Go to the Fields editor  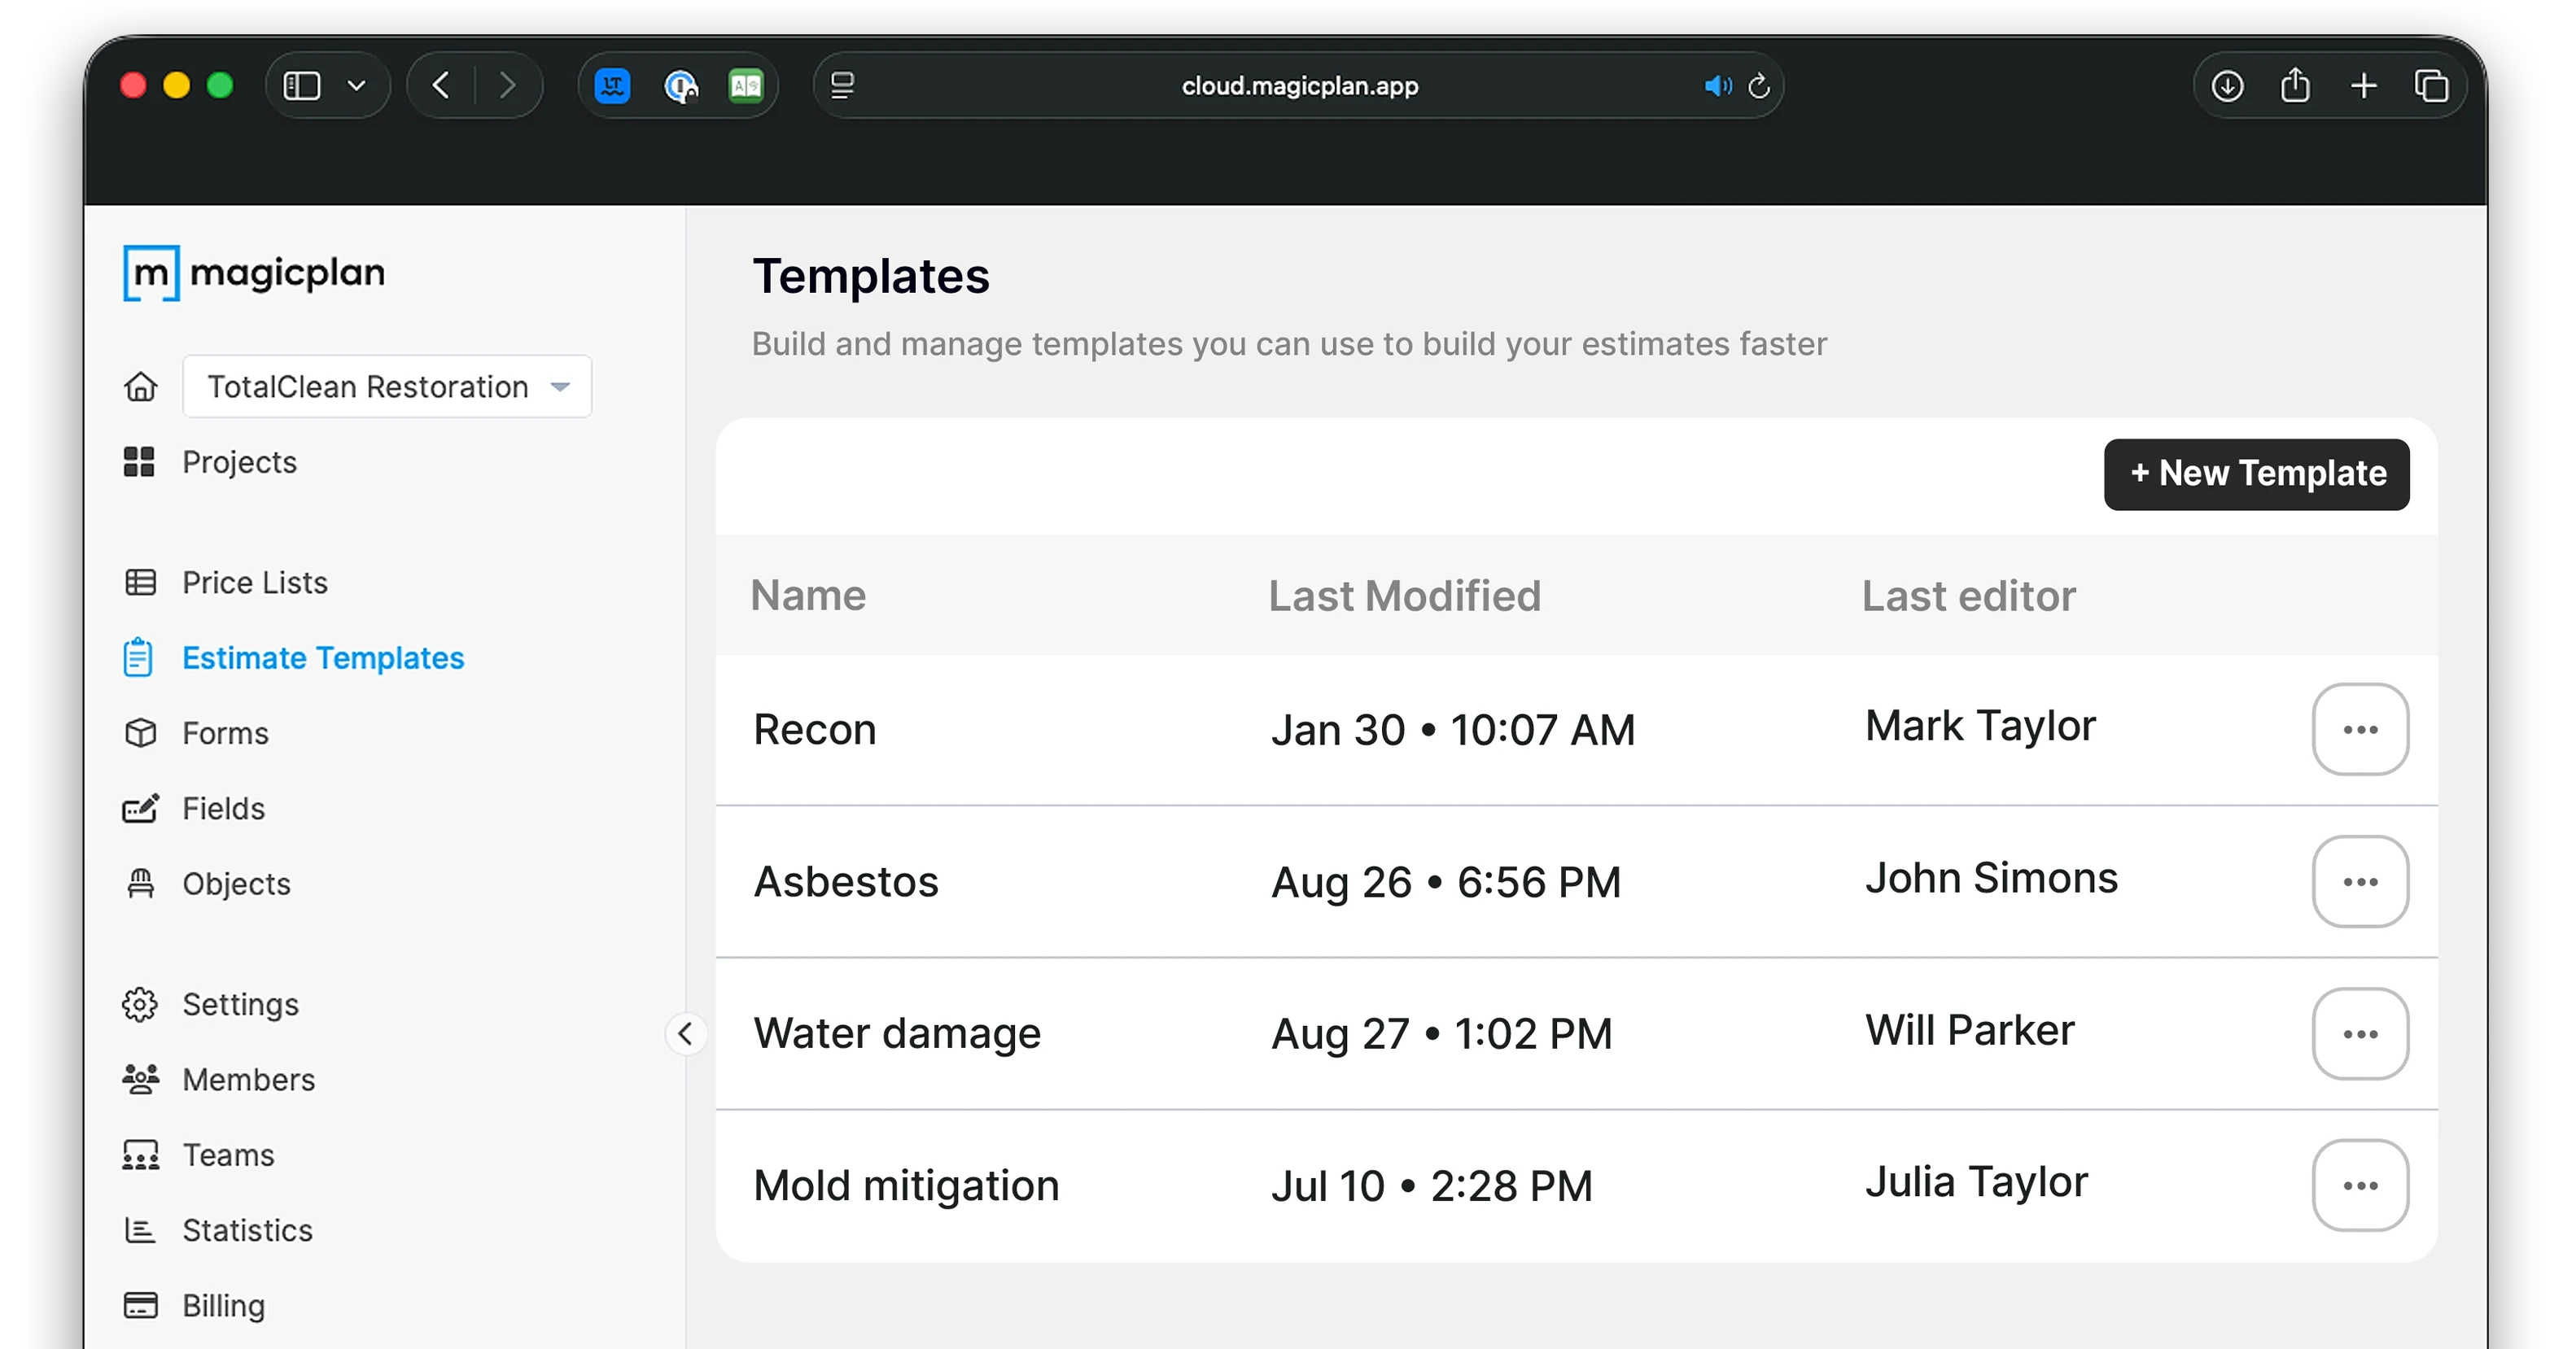pos(222,808)
